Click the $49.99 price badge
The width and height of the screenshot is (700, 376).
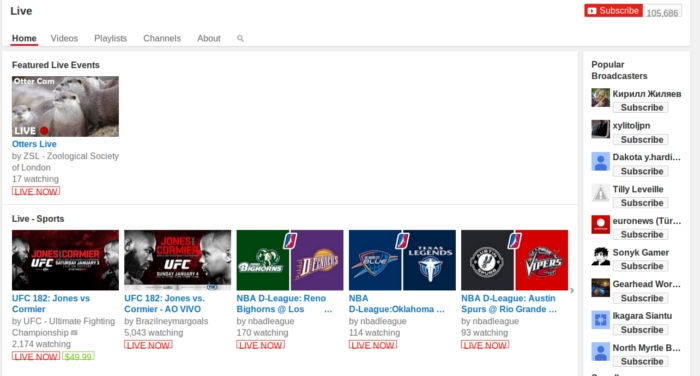click(x=78, y=356)
